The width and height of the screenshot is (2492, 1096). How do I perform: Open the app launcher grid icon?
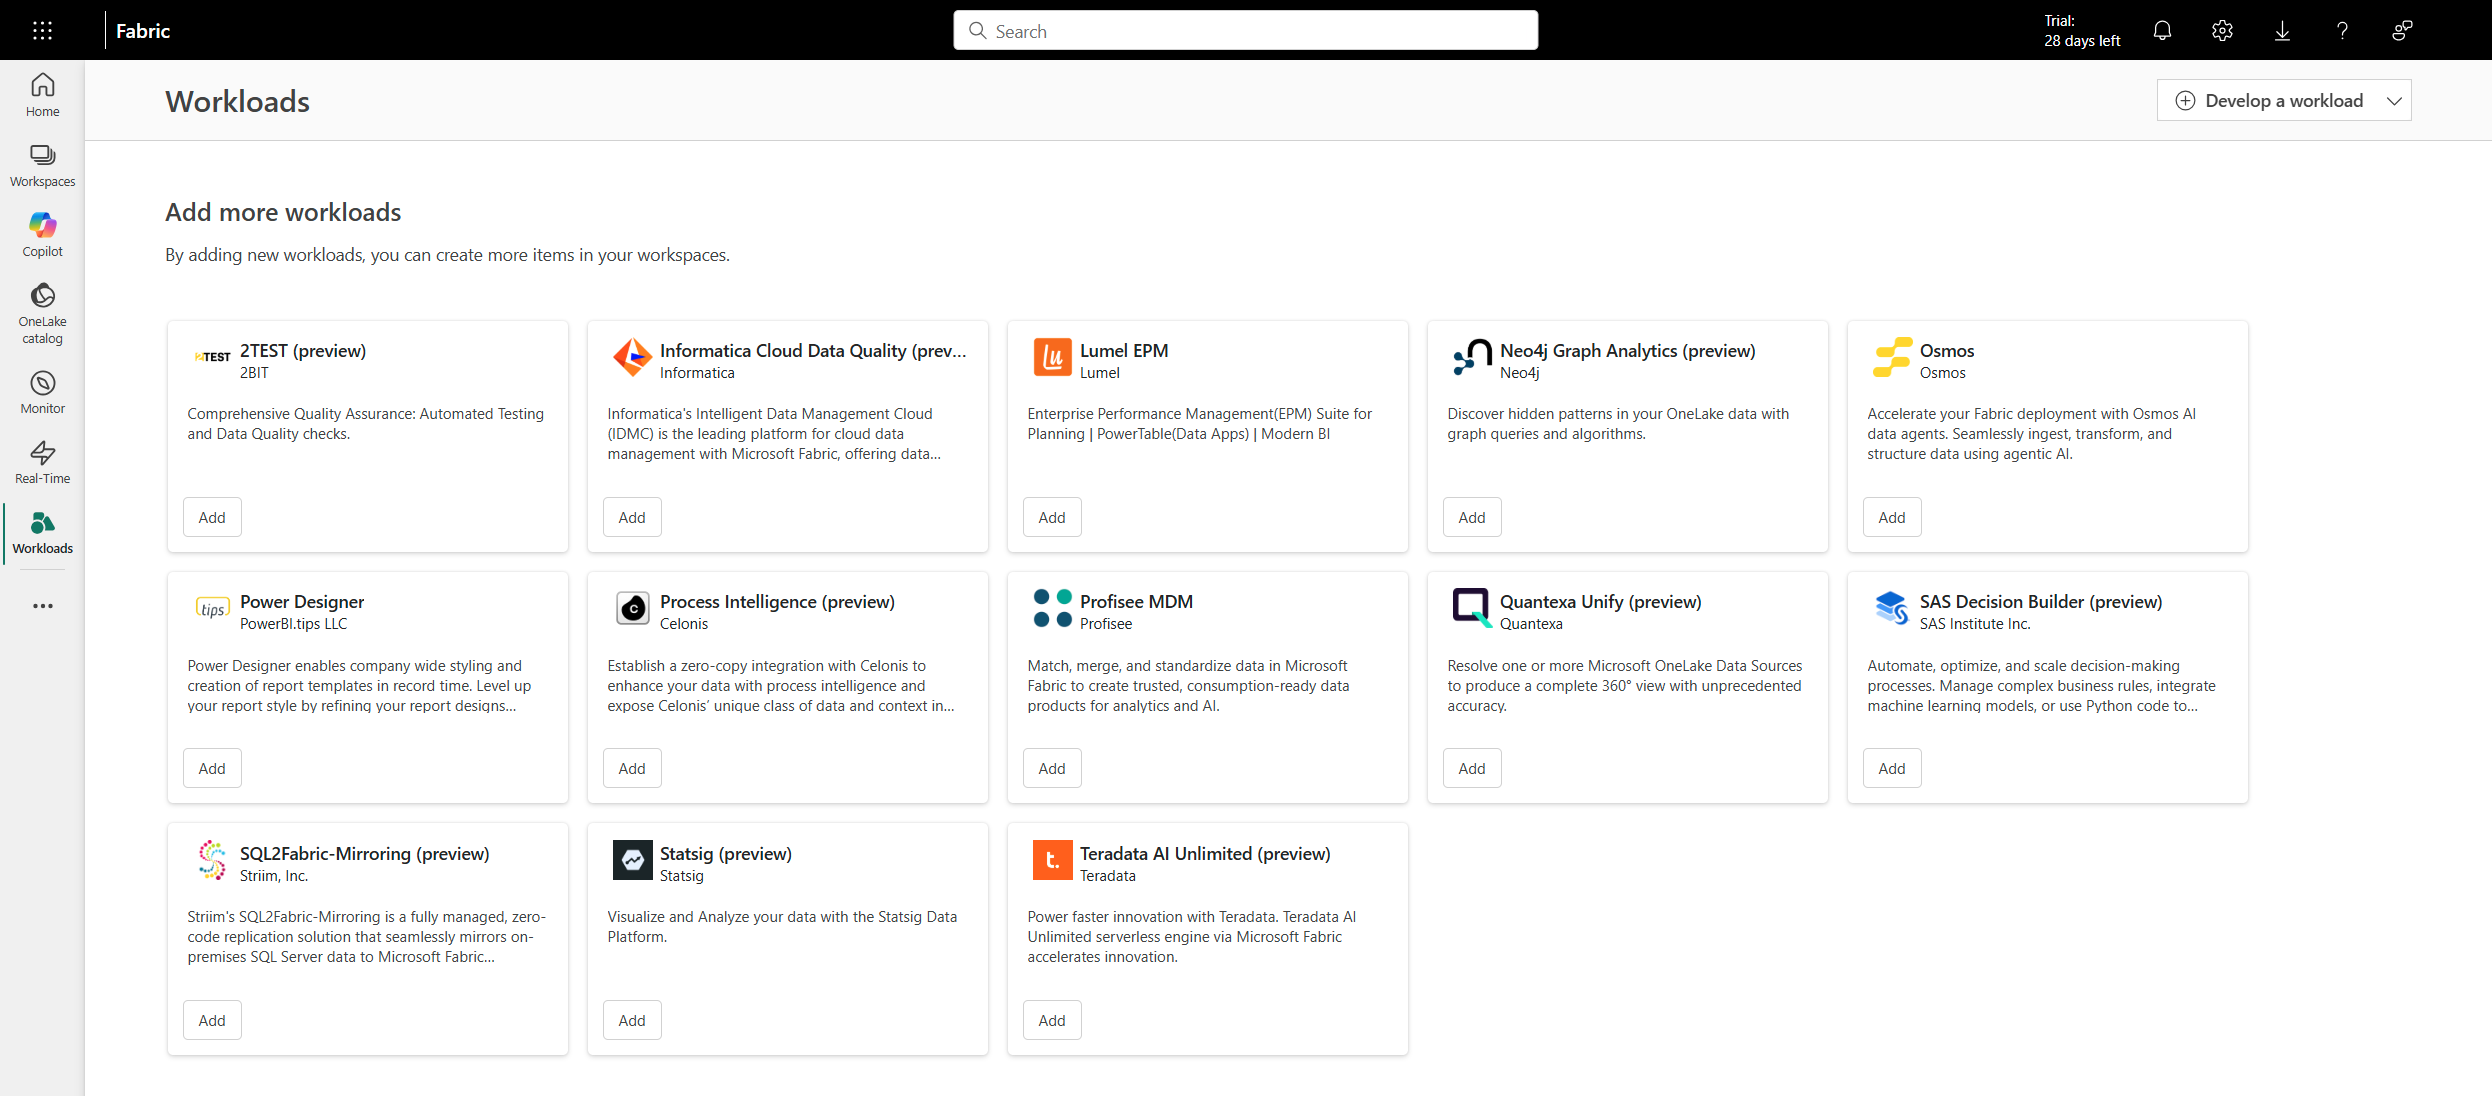[x=42, y=30]
